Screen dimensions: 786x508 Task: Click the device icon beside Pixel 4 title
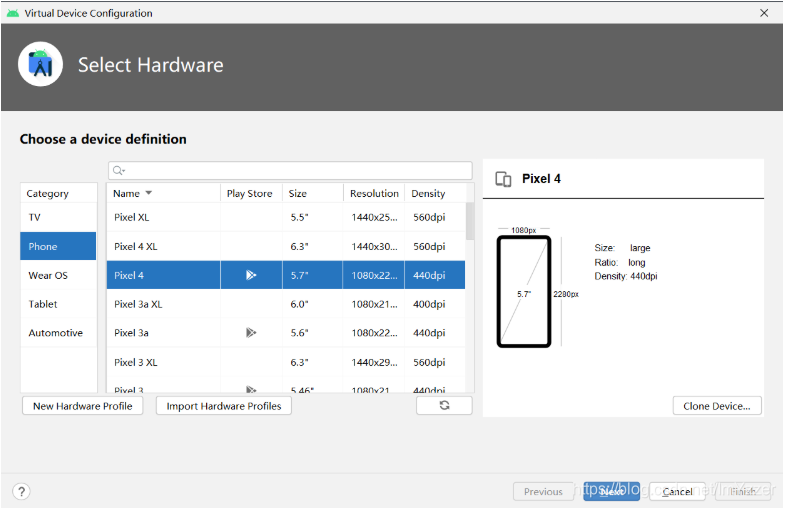[503, 179]
